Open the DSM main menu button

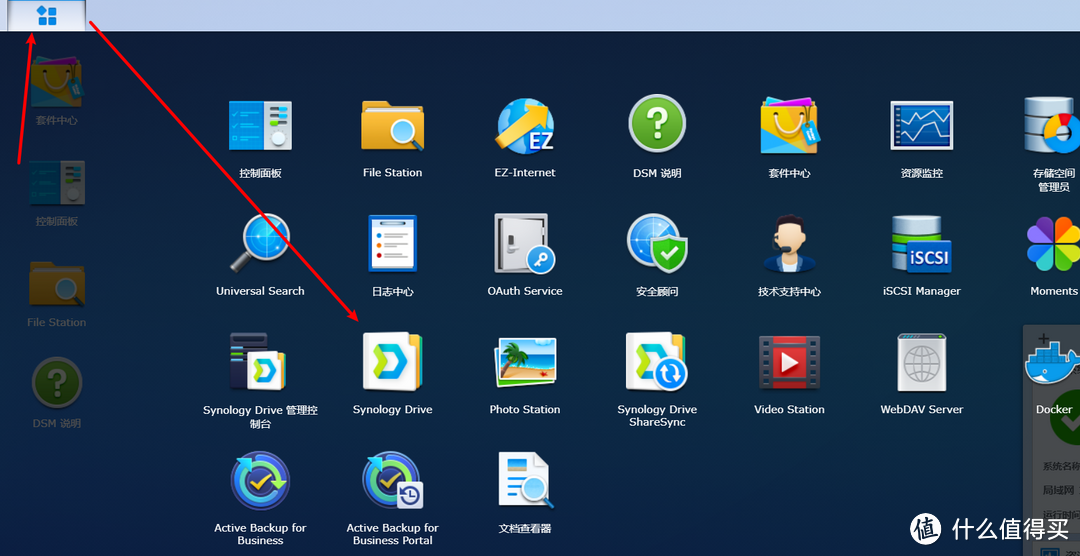[x=47, y=15]
